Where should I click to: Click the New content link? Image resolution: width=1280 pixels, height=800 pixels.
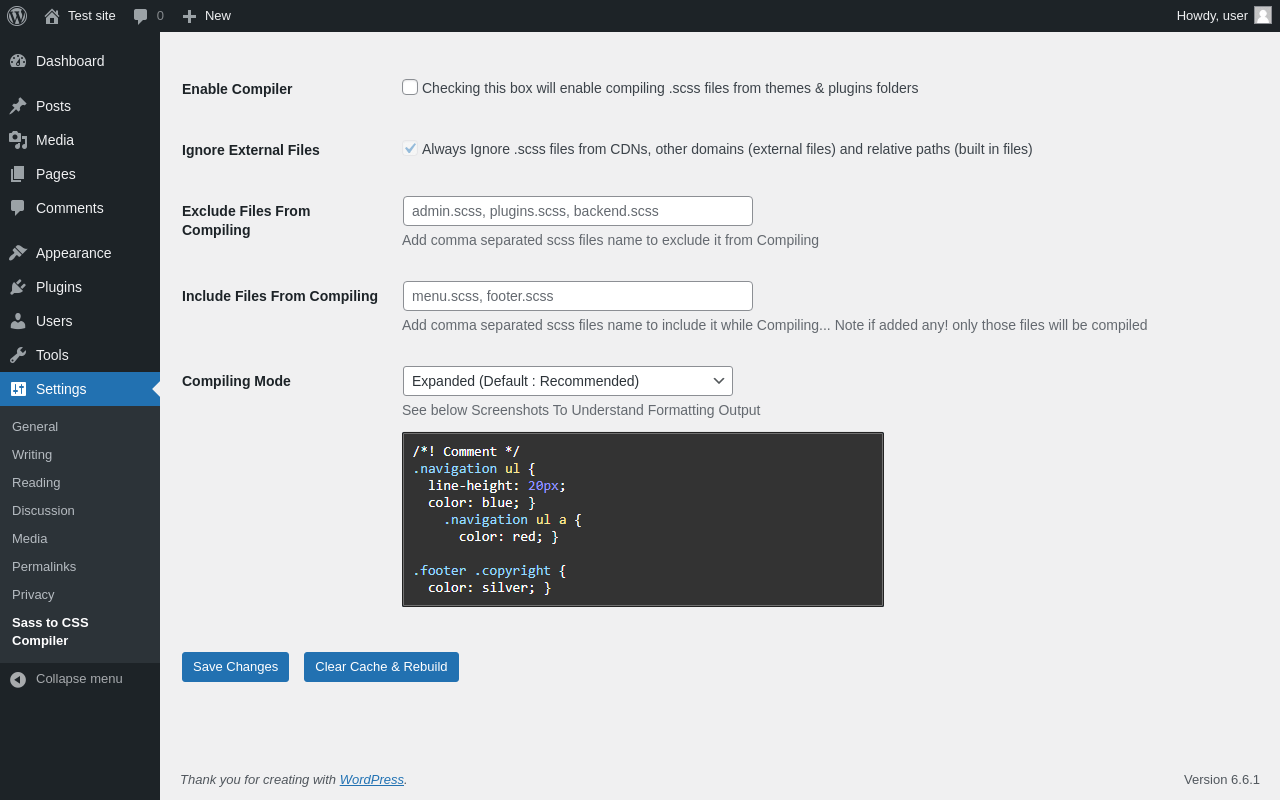click(x=218, y=16)
